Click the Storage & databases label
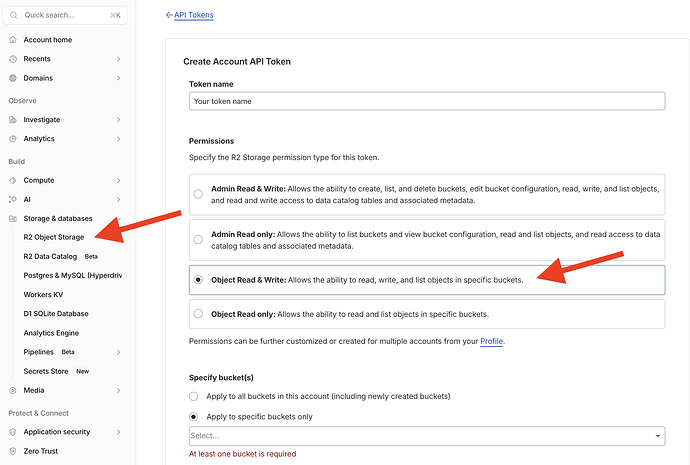The height and width of the screenshot is (465, 690). click(58, 219)
